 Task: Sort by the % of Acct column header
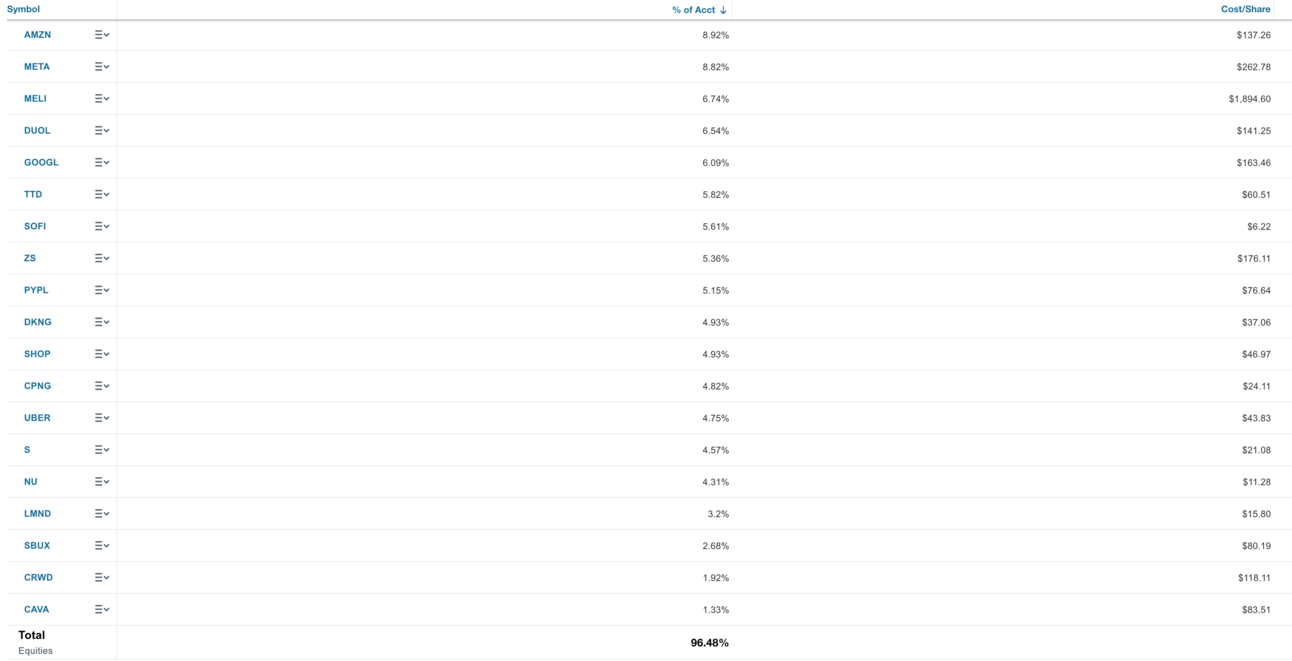693,10
